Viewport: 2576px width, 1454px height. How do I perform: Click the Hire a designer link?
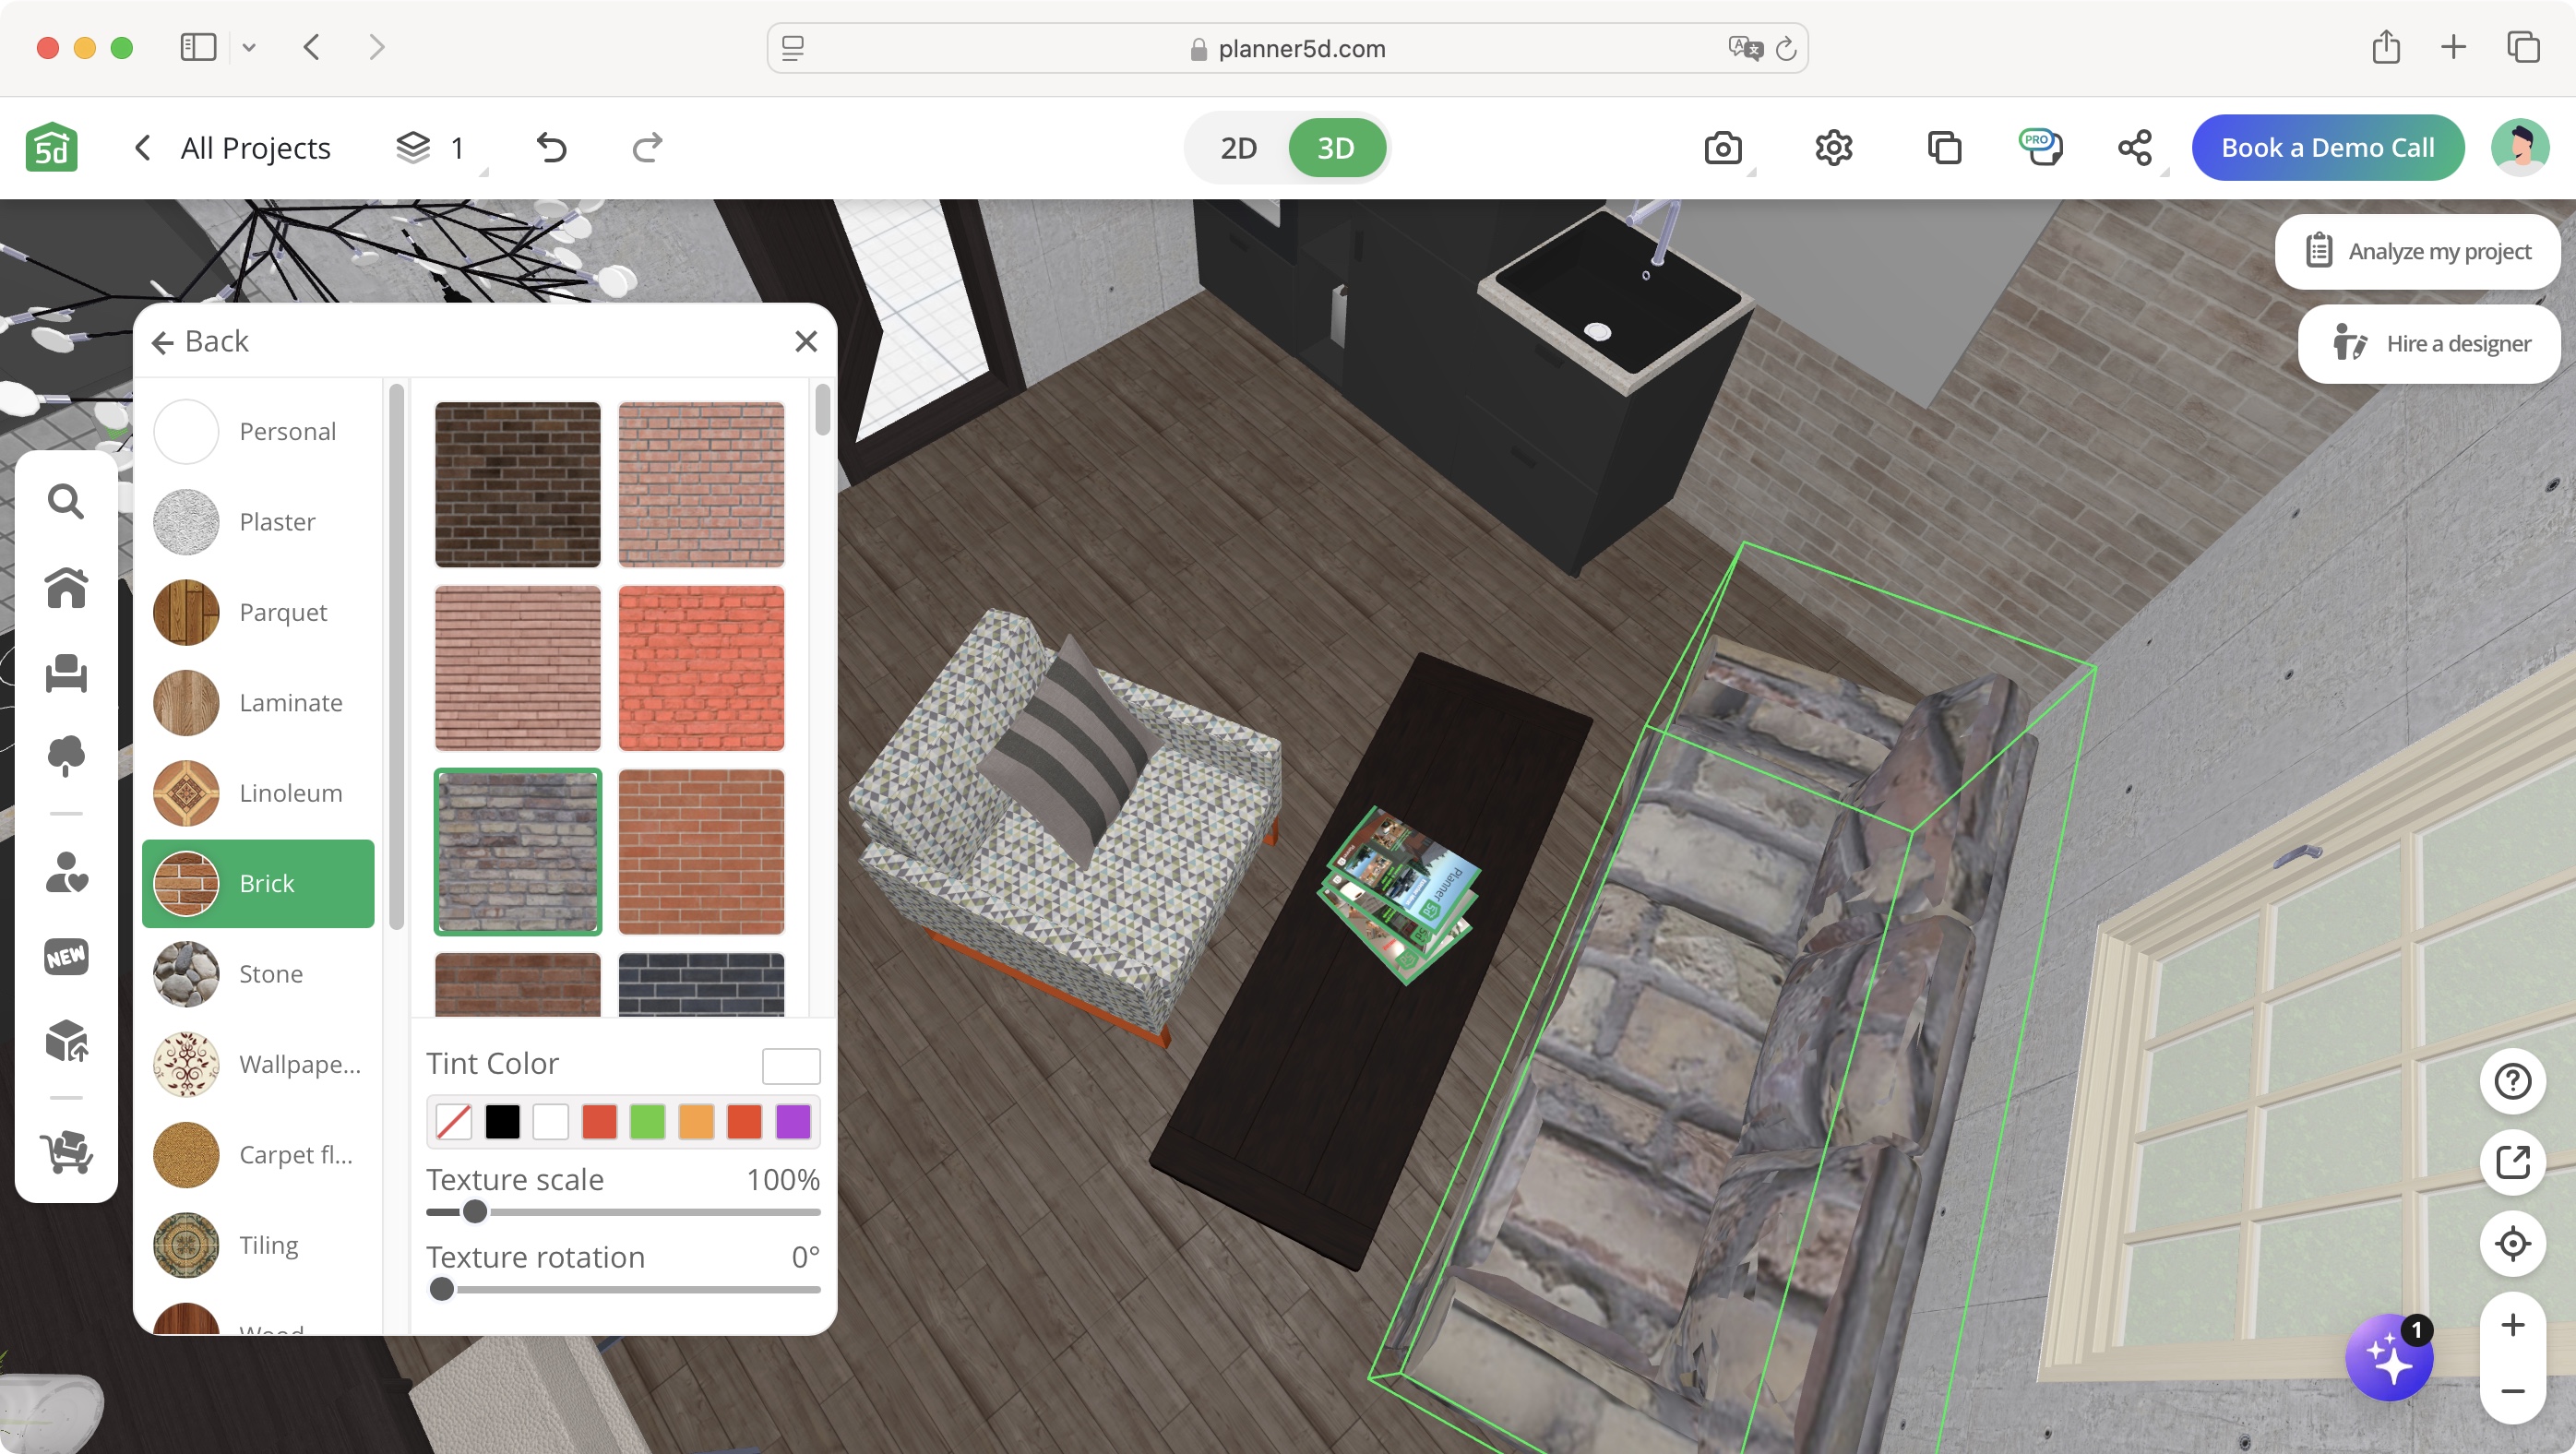(2428, 343)
